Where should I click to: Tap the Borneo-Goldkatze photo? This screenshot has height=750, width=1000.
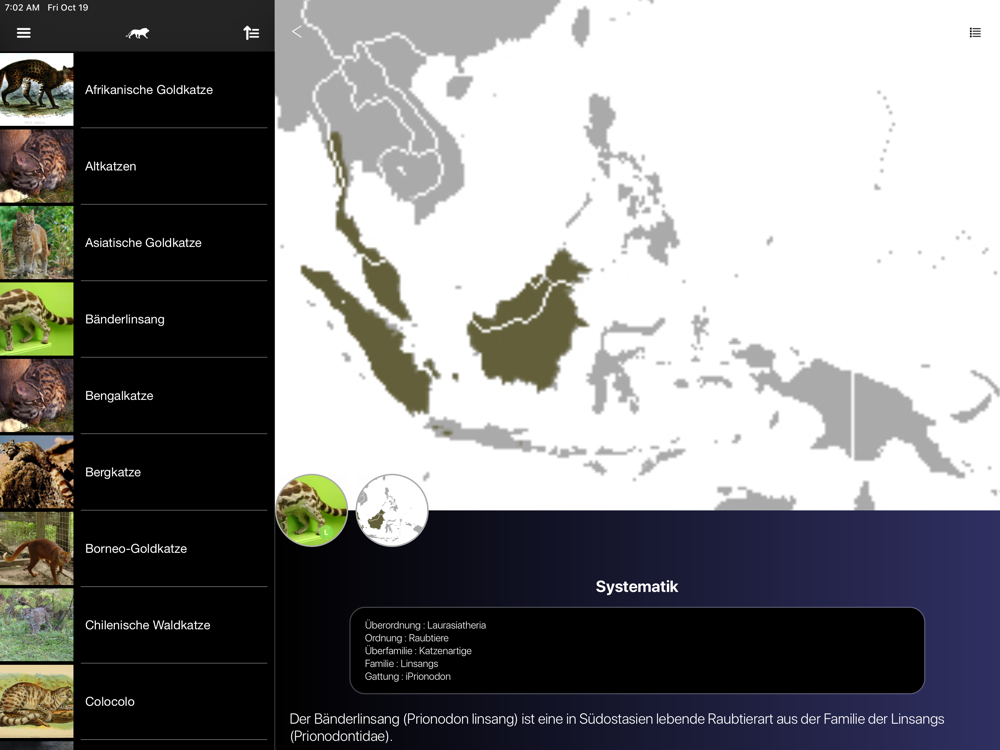(36, 548)
